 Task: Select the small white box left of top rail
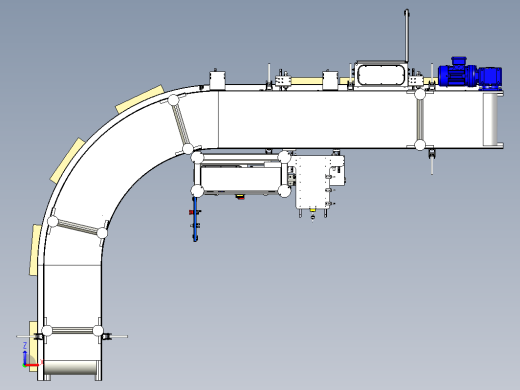click(x=217, y=80)
